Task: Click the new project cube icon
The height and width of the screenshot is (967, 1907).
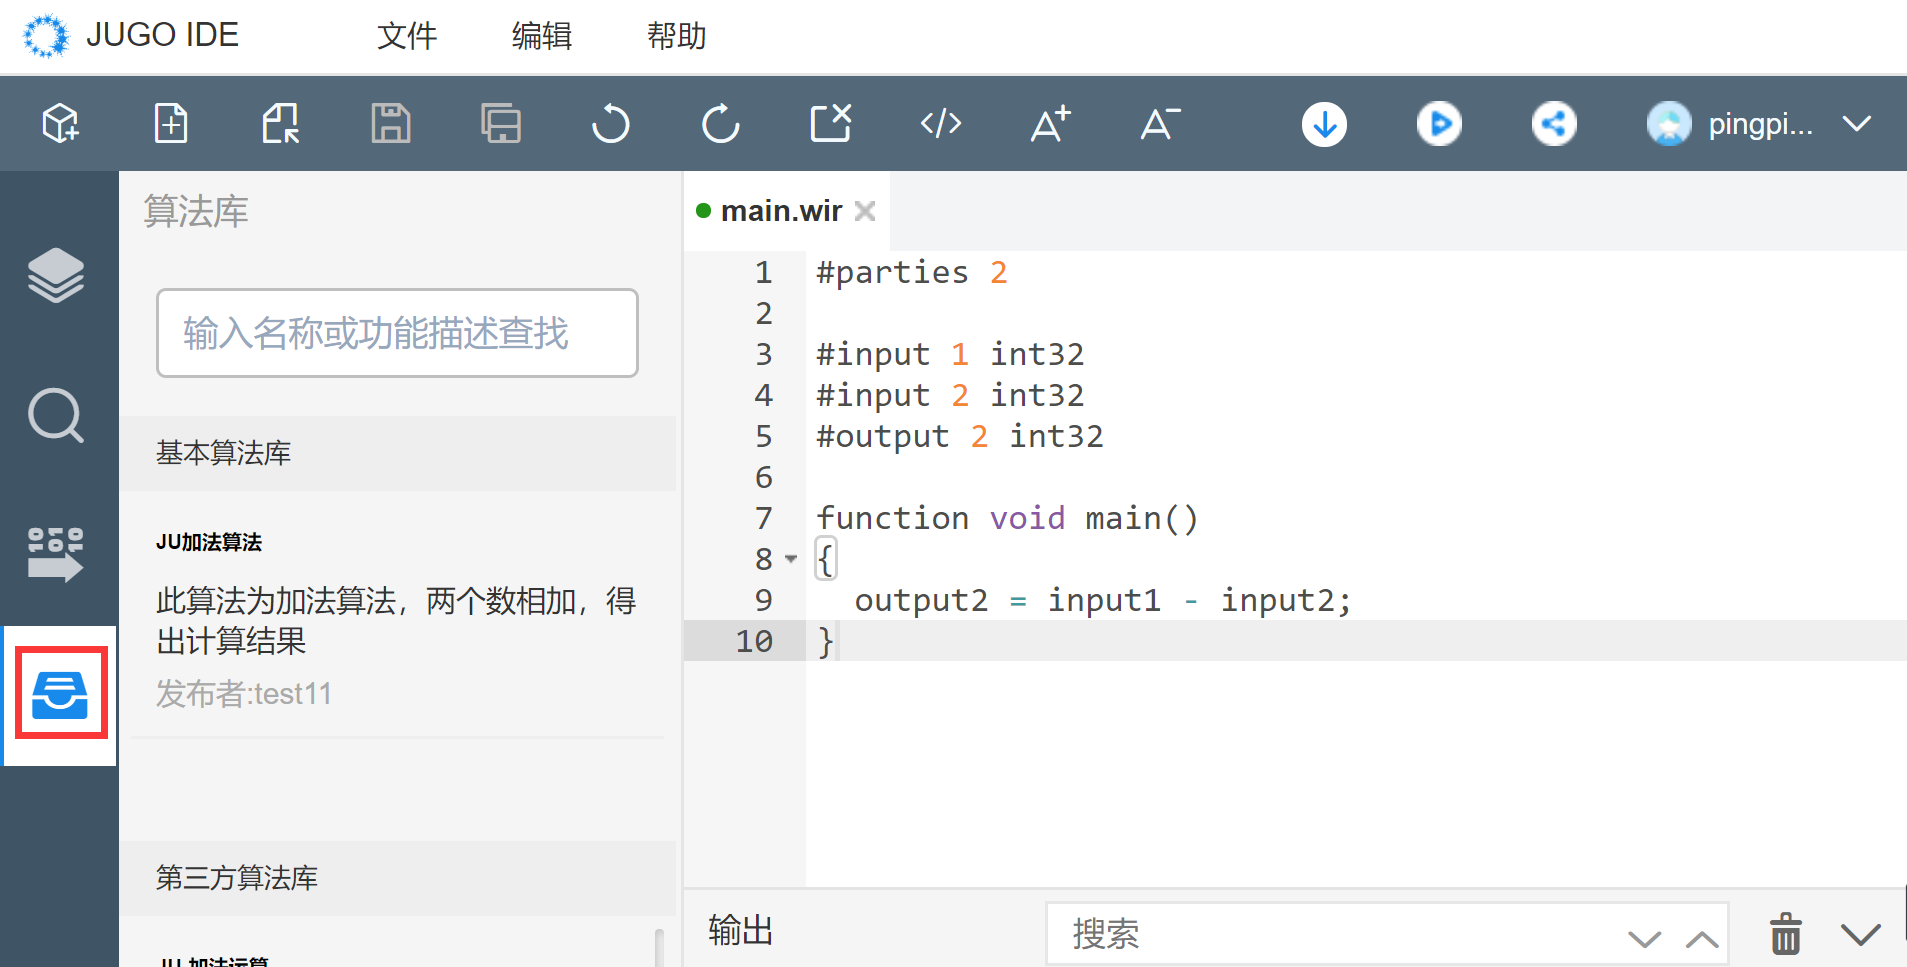Action: click(x=60, y=124)
